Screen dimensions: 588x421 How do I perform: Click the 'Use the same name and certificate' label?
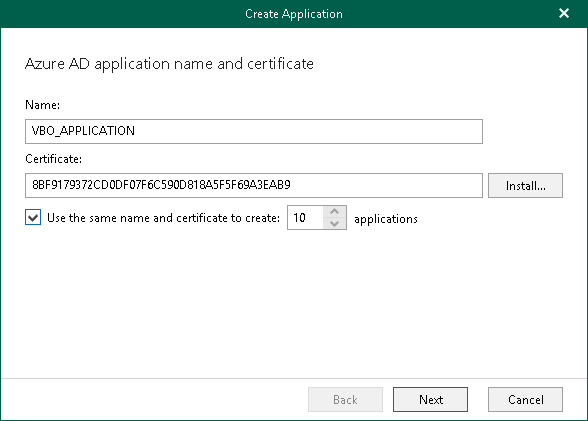[164, 218]
